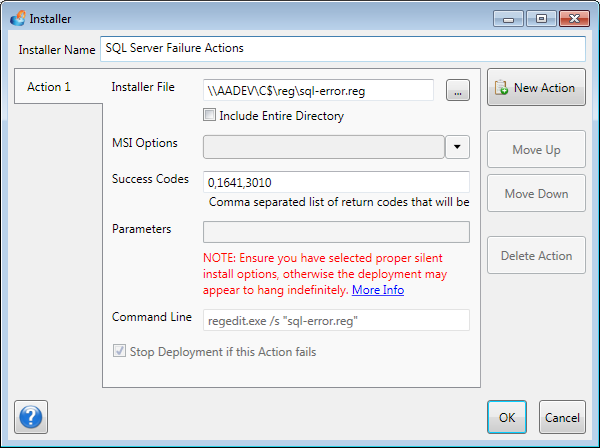
Task: Click the MSI Options label
Action: (x=145, y=143)
